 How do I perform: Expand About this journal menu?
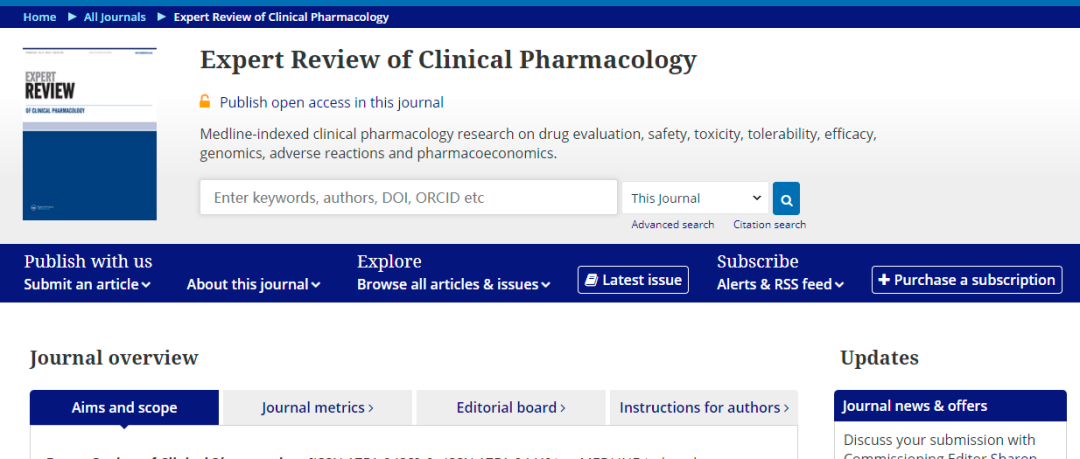click(x=253, y=284)
